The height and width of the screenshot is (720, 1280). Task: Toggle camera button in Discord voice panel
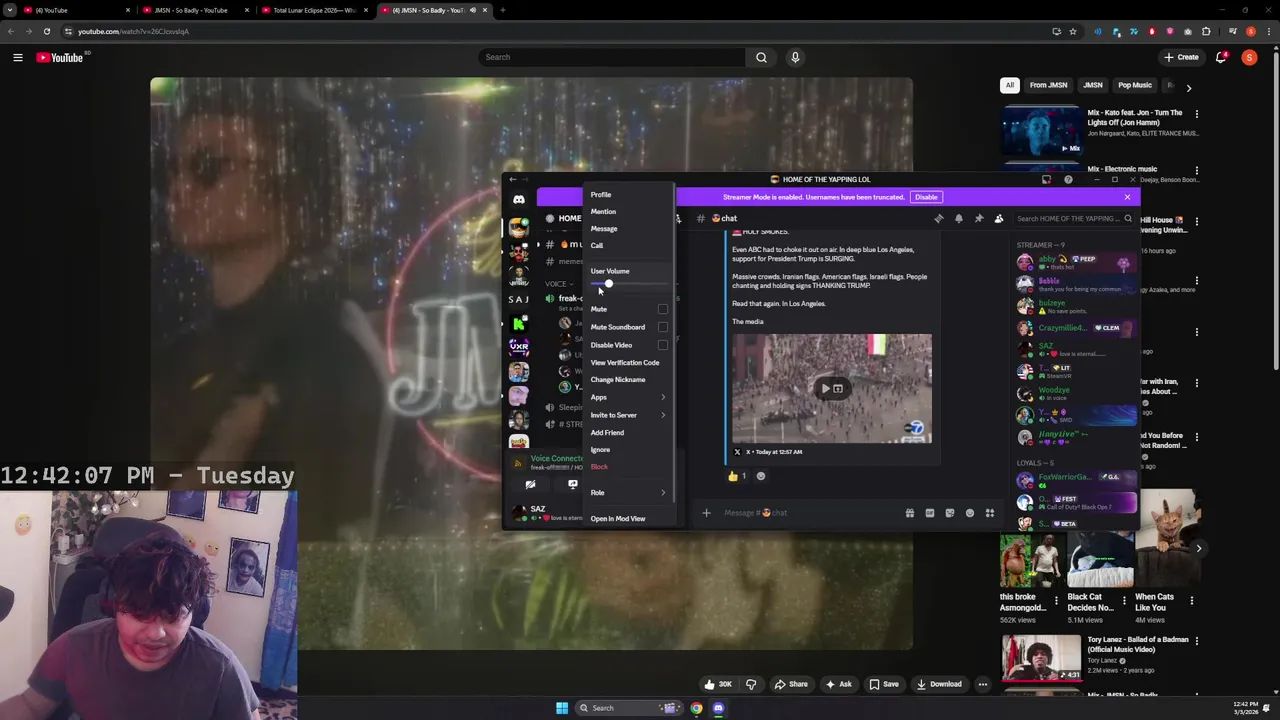click(530, 484)
